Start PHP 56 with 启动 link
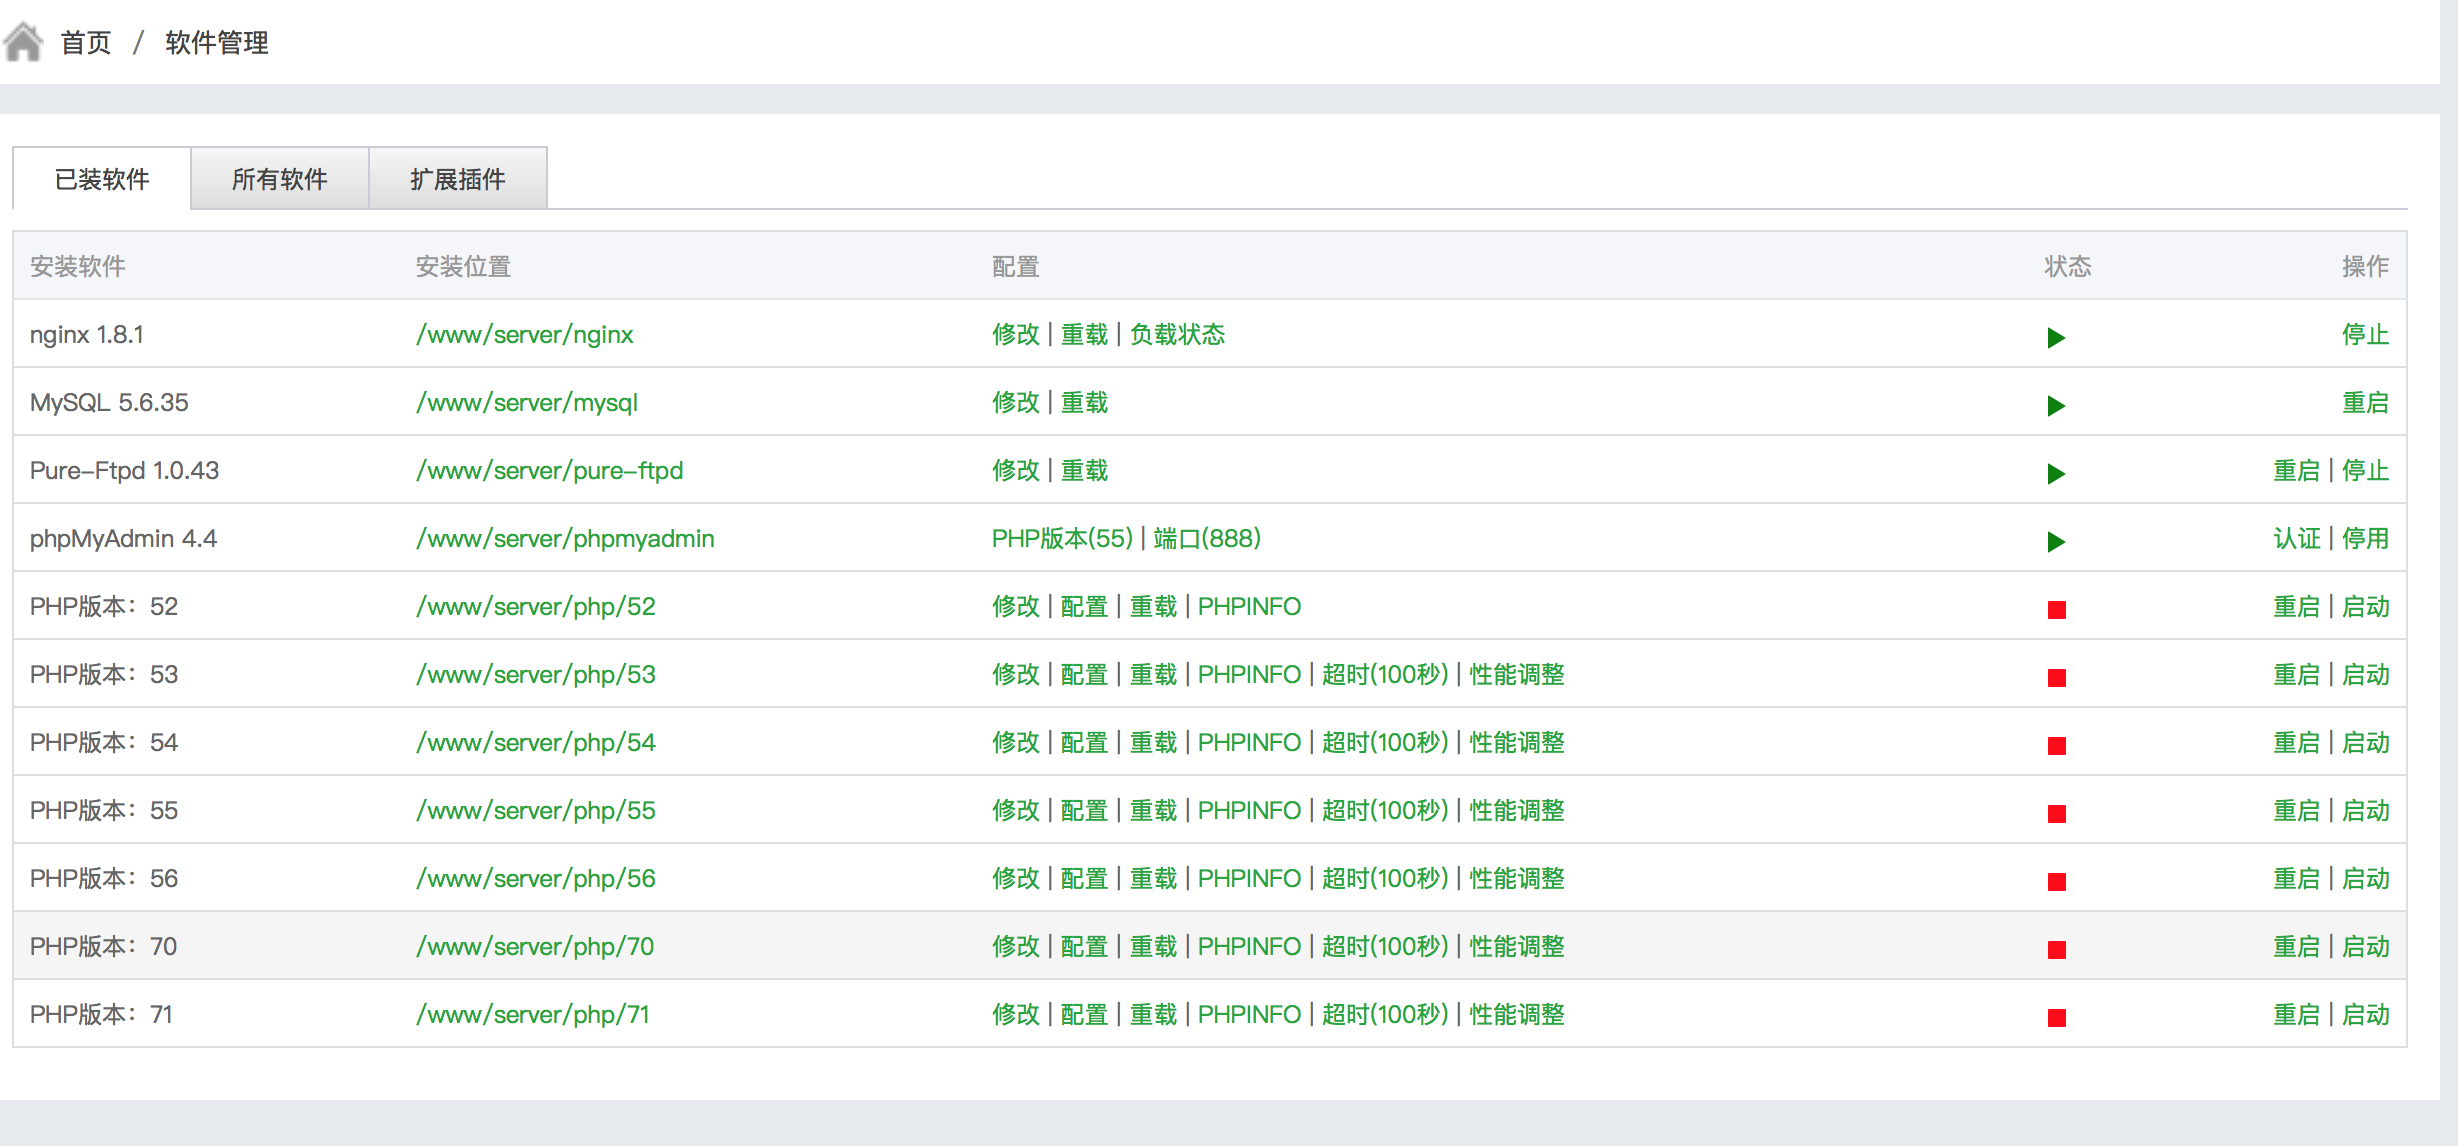Screen dimensions: 2458x1146 (2366, 879)
